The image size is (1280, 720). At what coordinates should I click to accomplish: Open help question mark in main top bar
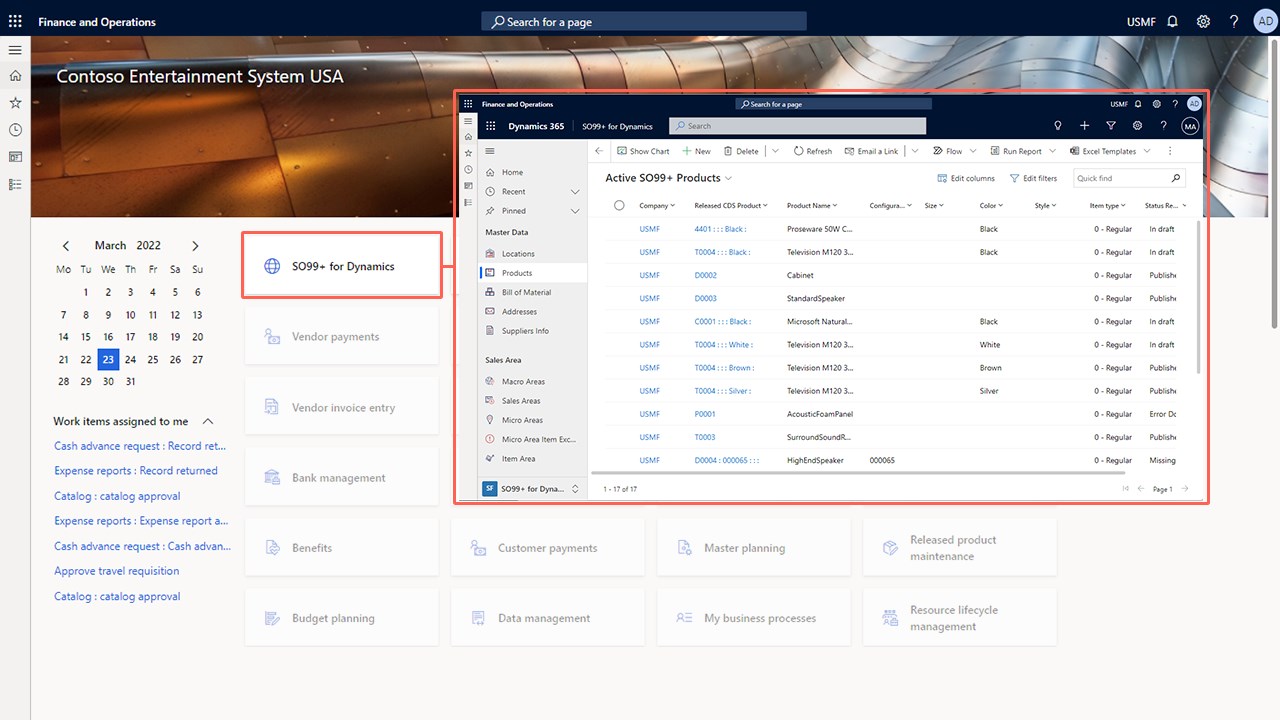pos(1234,21)
